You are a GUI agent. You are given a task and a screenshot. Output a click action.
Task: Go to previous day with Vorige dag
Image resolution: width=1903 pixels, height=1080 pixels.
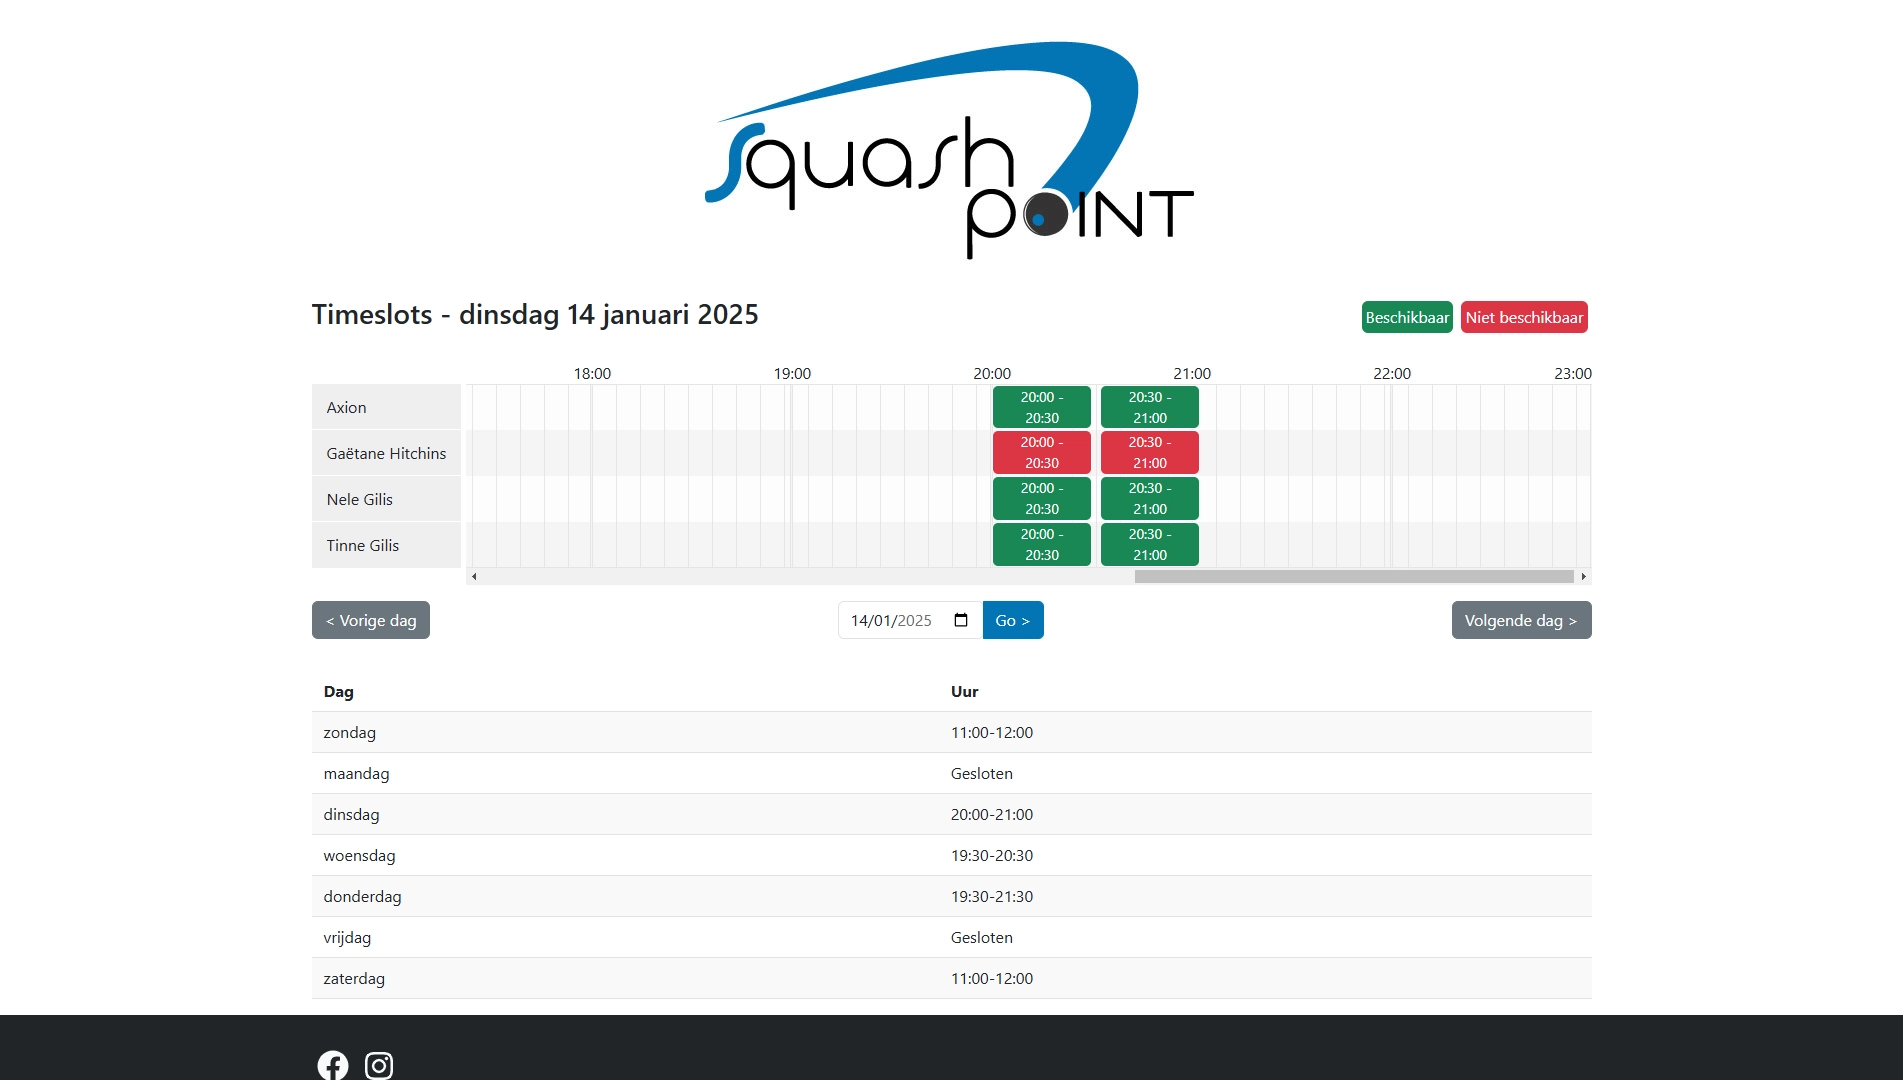[371, 620]
